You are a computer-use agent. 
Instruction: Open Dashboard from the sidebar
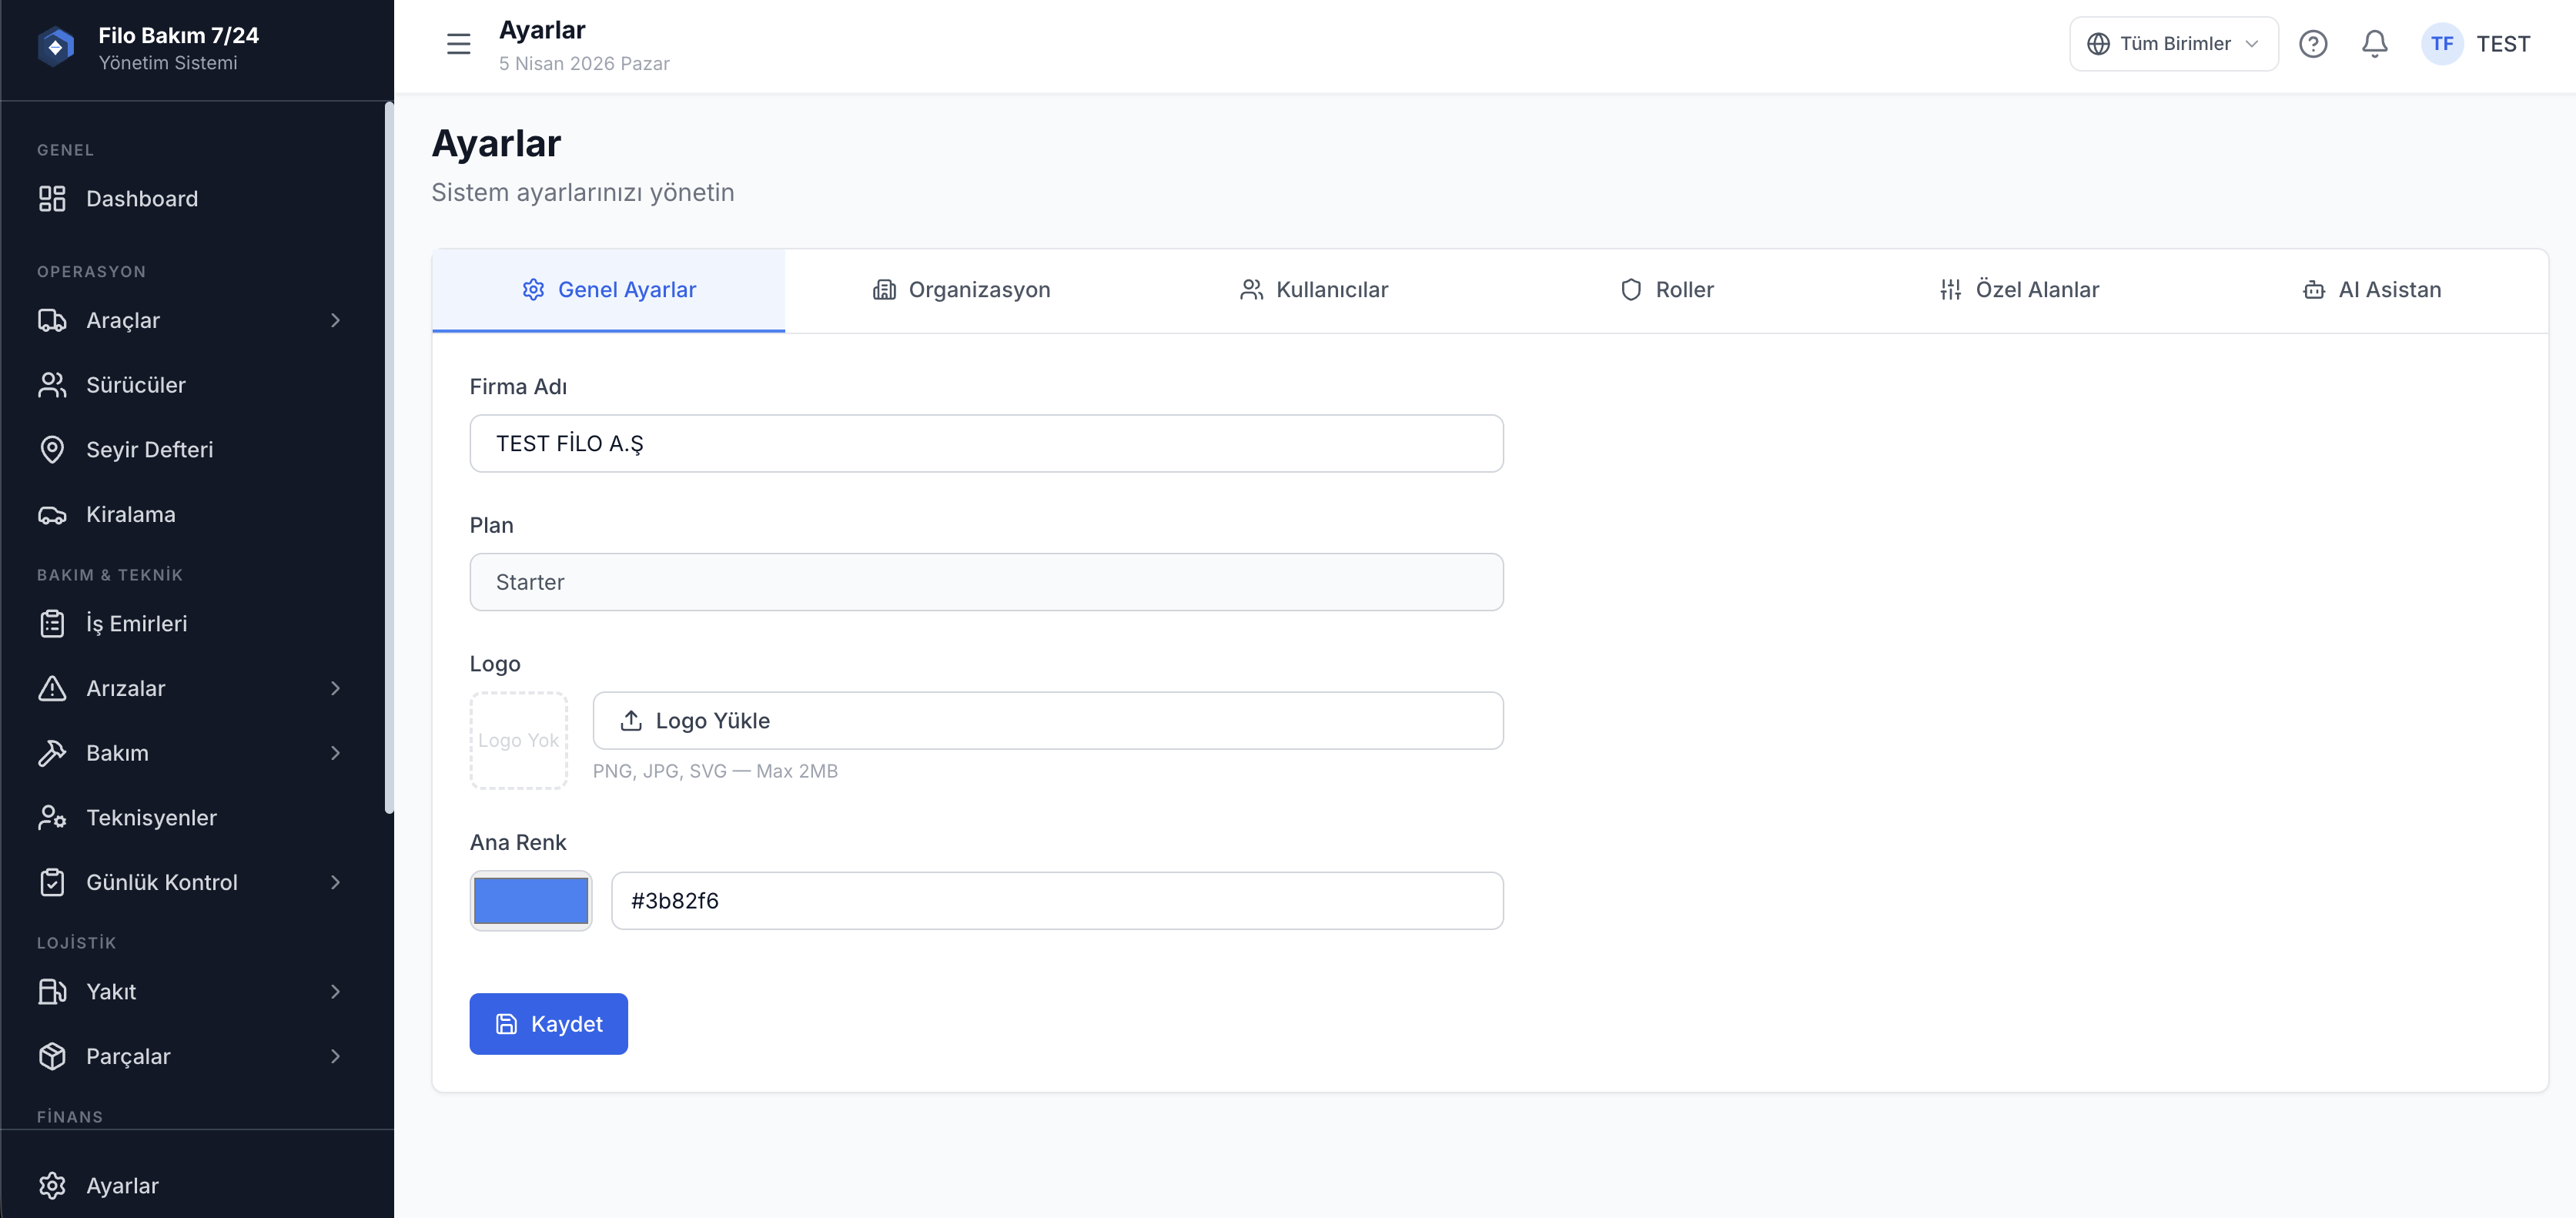pos(141,199)
